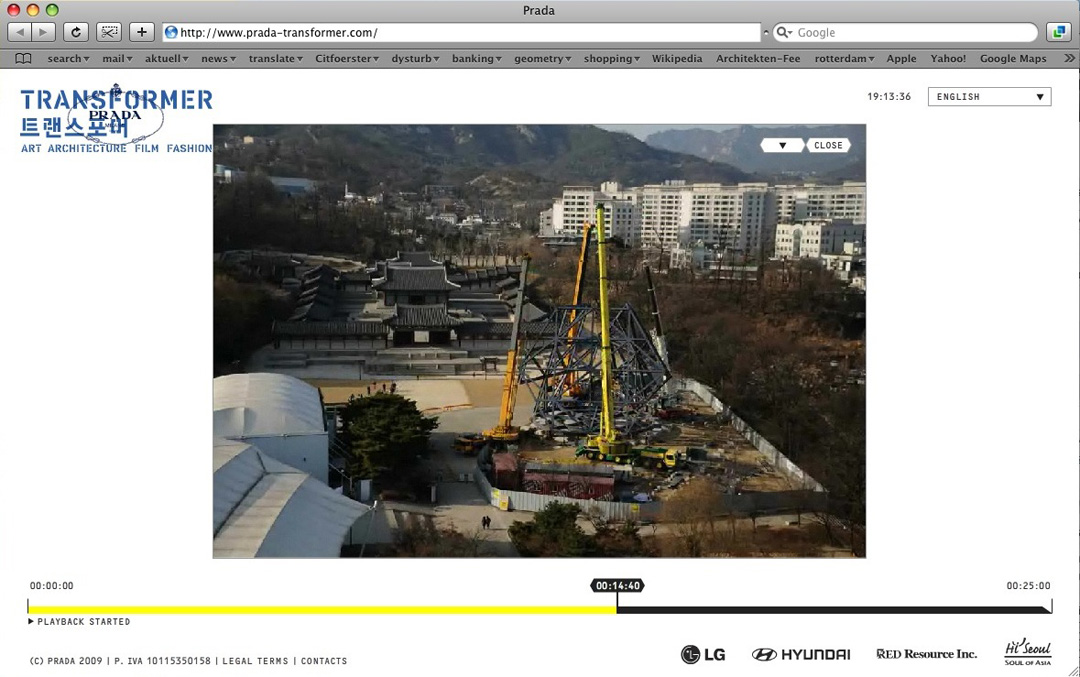Expand the news bookmarks folder
The width and height of the screenshot is (1080, 677).
pos(218,59)
